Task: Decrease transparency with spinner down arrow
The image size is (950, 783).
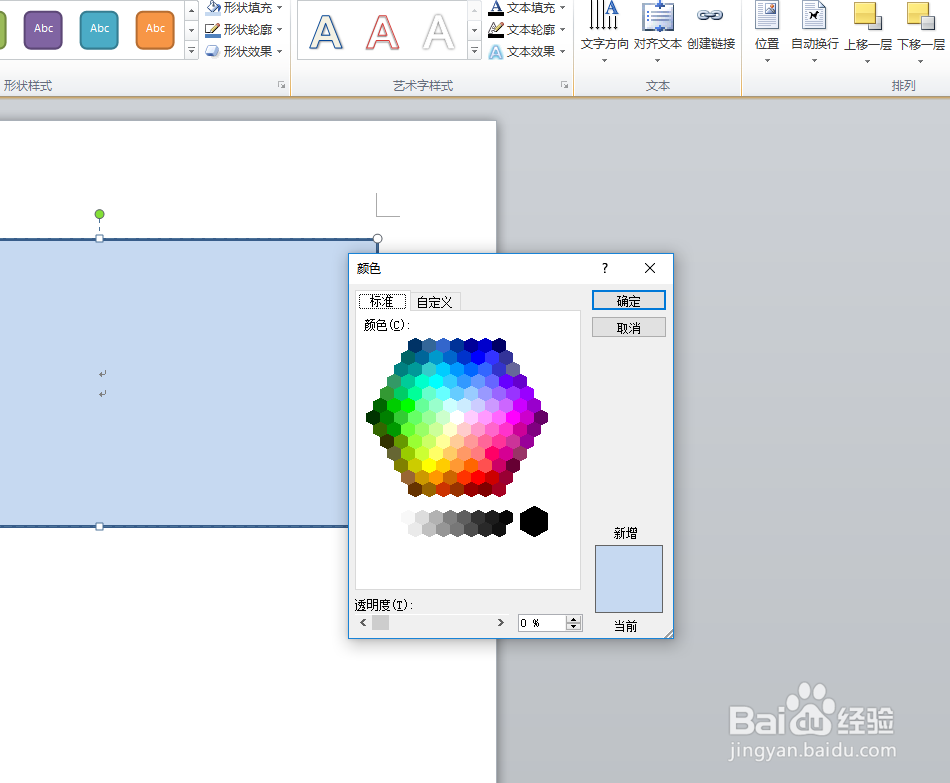Action: [574, 627]
